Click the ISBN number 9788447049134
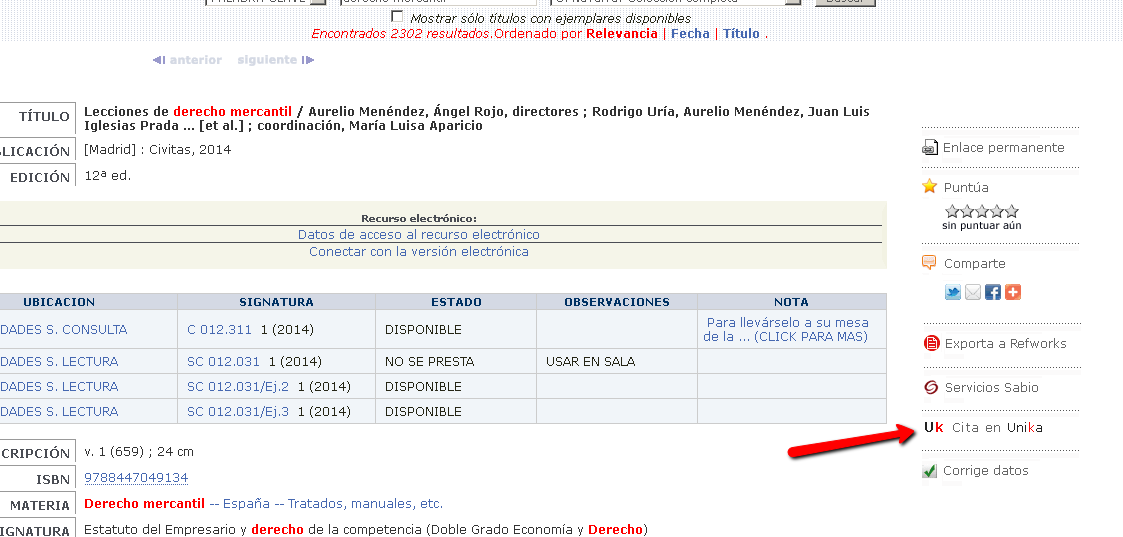The height and width of the screenshot is (537, 1123). point(136,479)
